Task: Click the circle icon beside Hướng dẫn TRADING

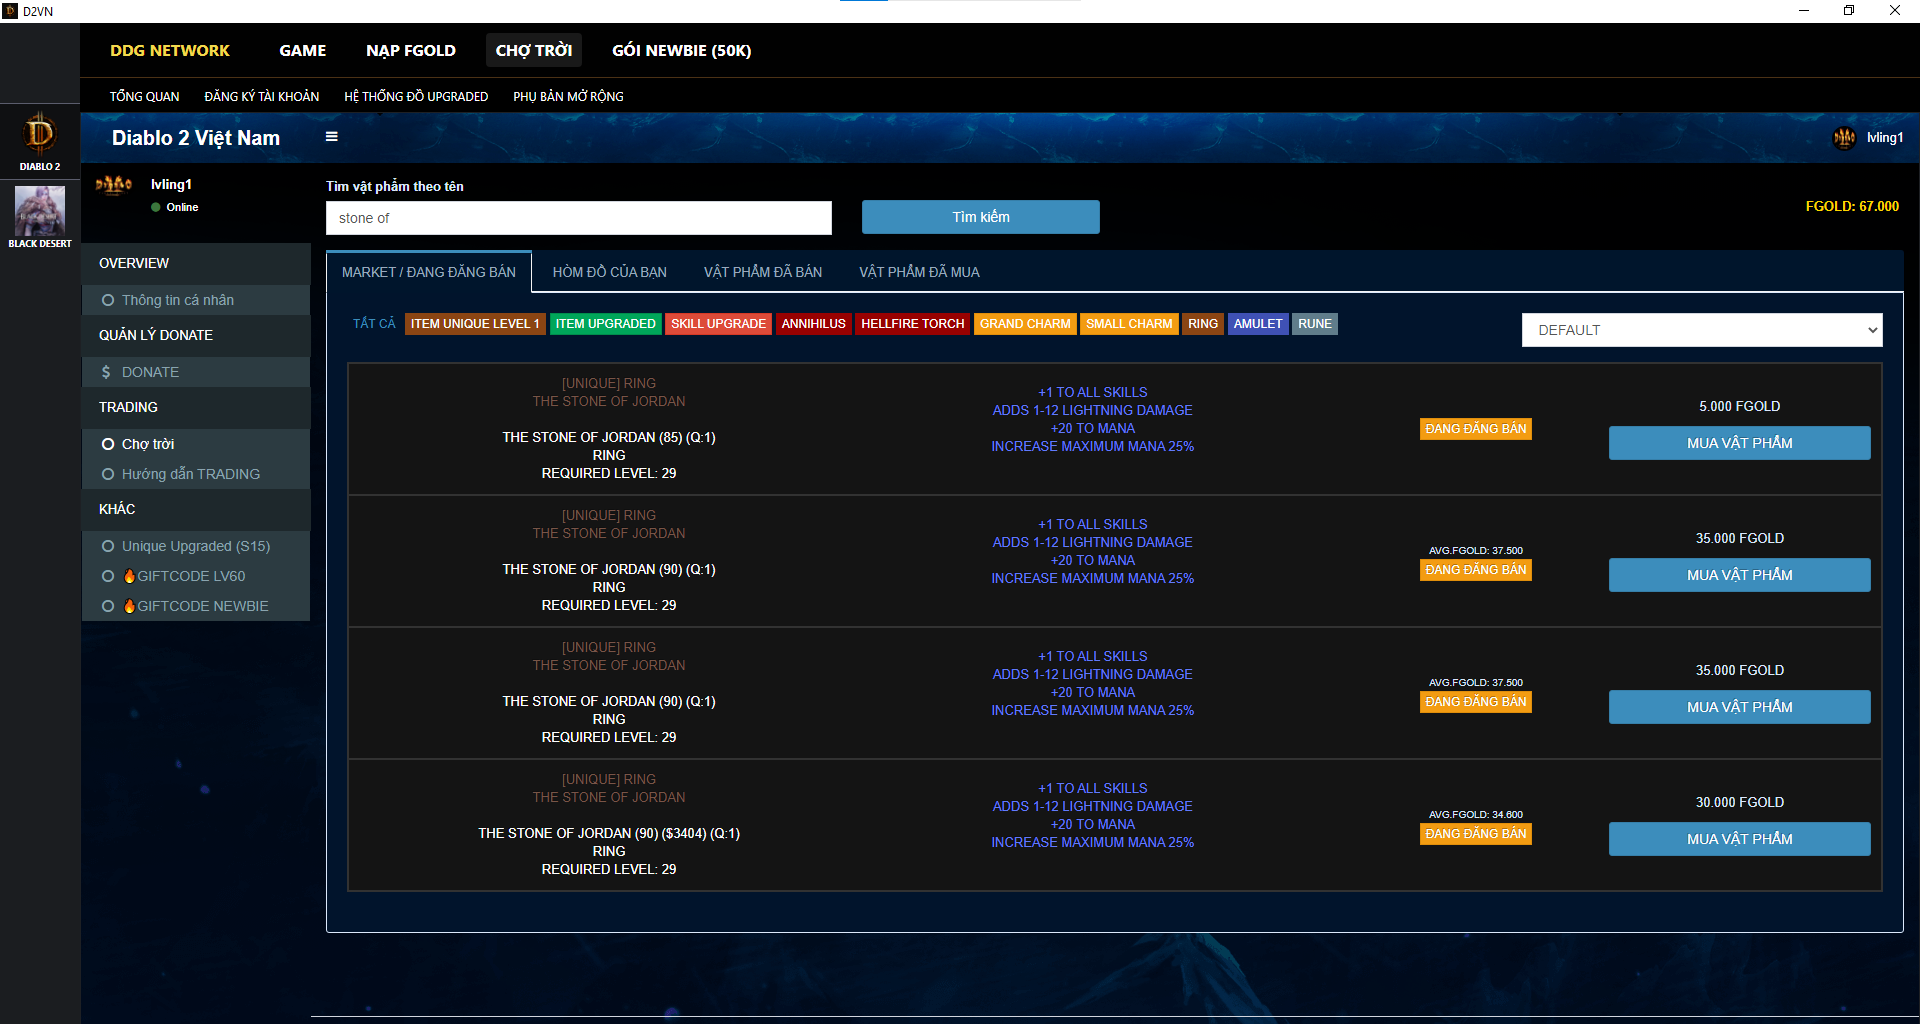Action: click(108, 474)
